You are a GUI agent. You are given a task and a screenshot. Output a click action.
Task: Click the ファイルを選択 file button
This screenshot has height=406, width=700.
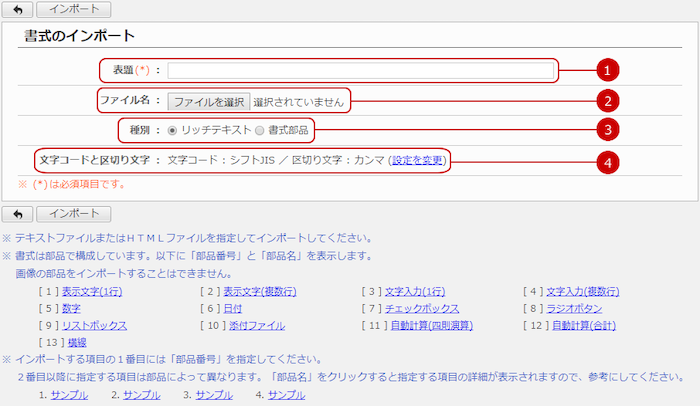coord(207,101)
